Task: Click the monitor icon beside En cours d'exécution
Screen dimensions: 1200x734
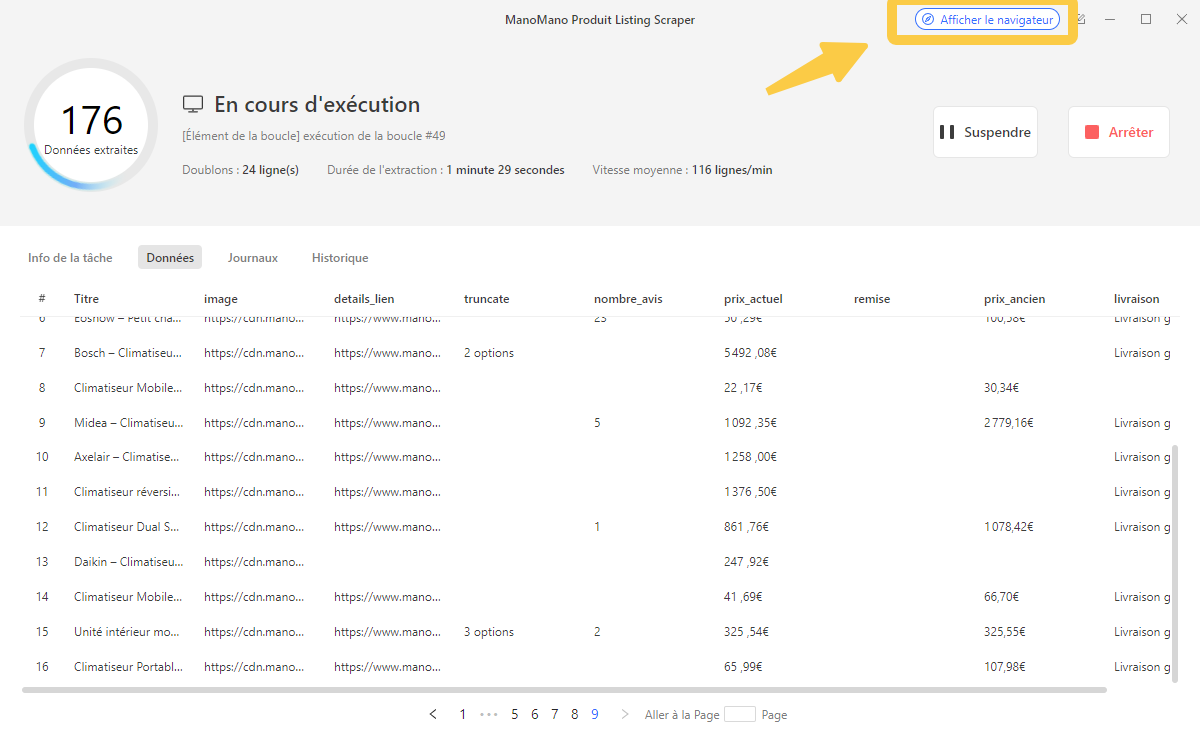Action: [193, 105]
